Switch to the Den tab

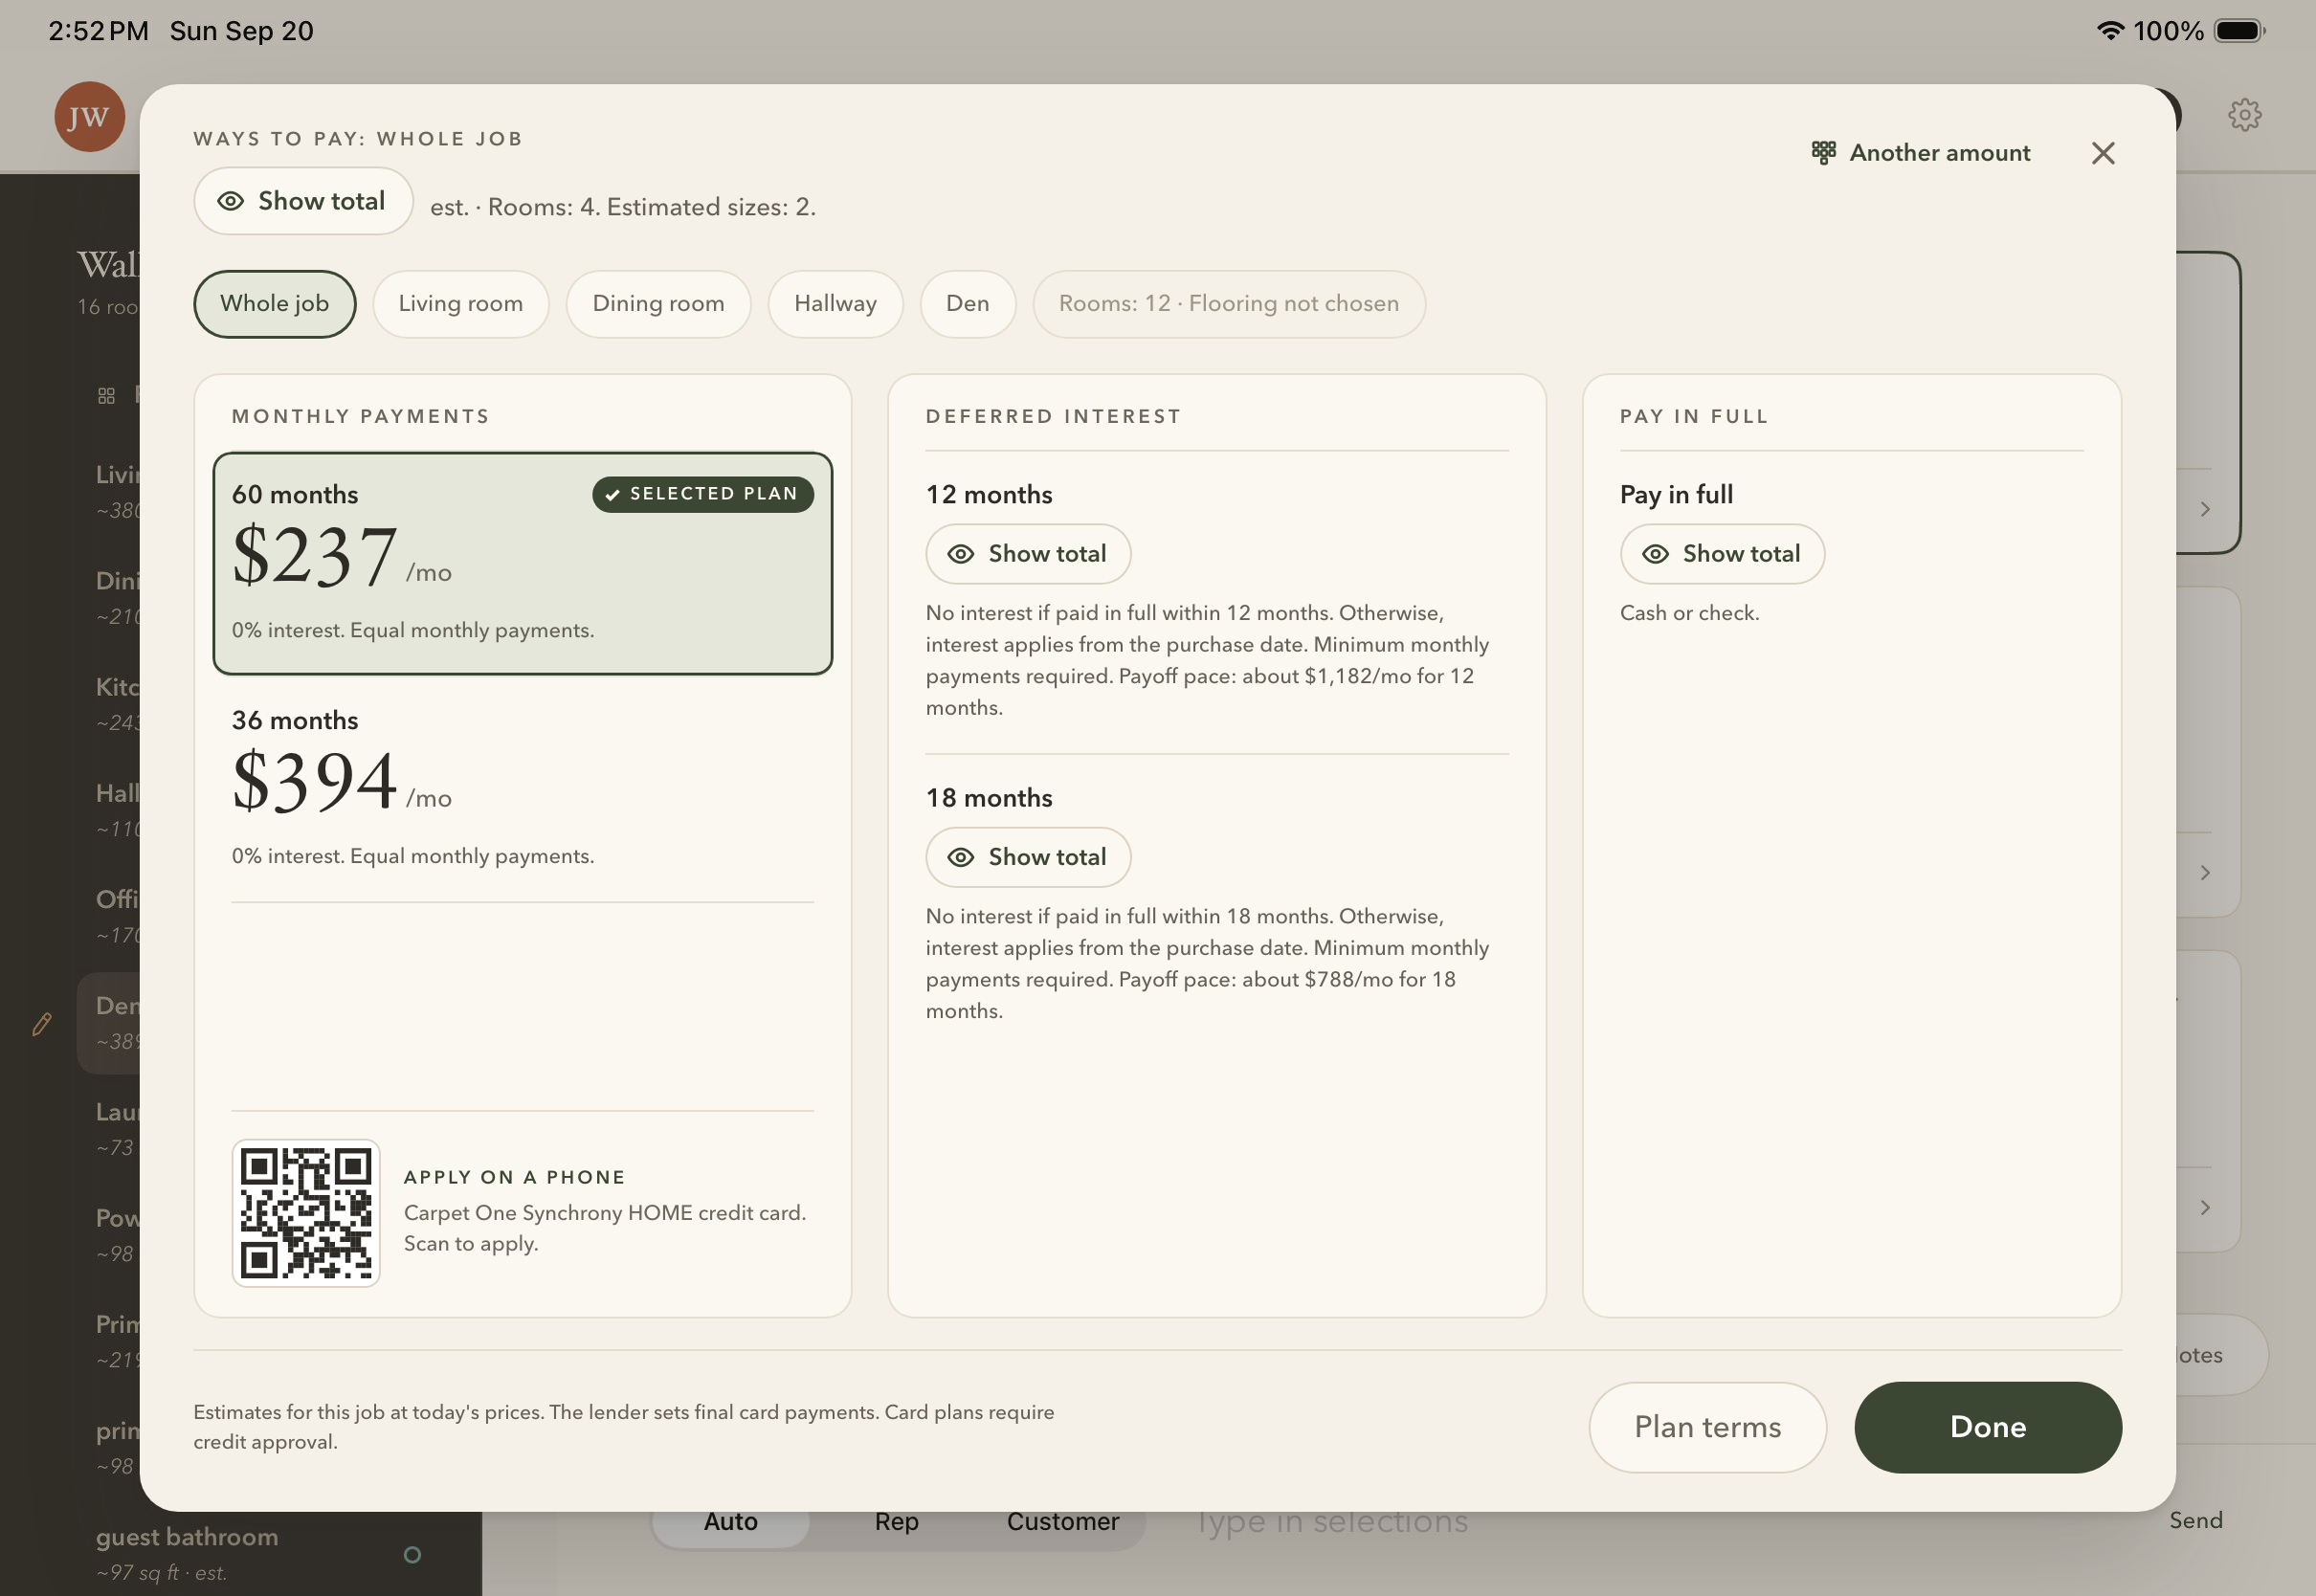[968, 304]
